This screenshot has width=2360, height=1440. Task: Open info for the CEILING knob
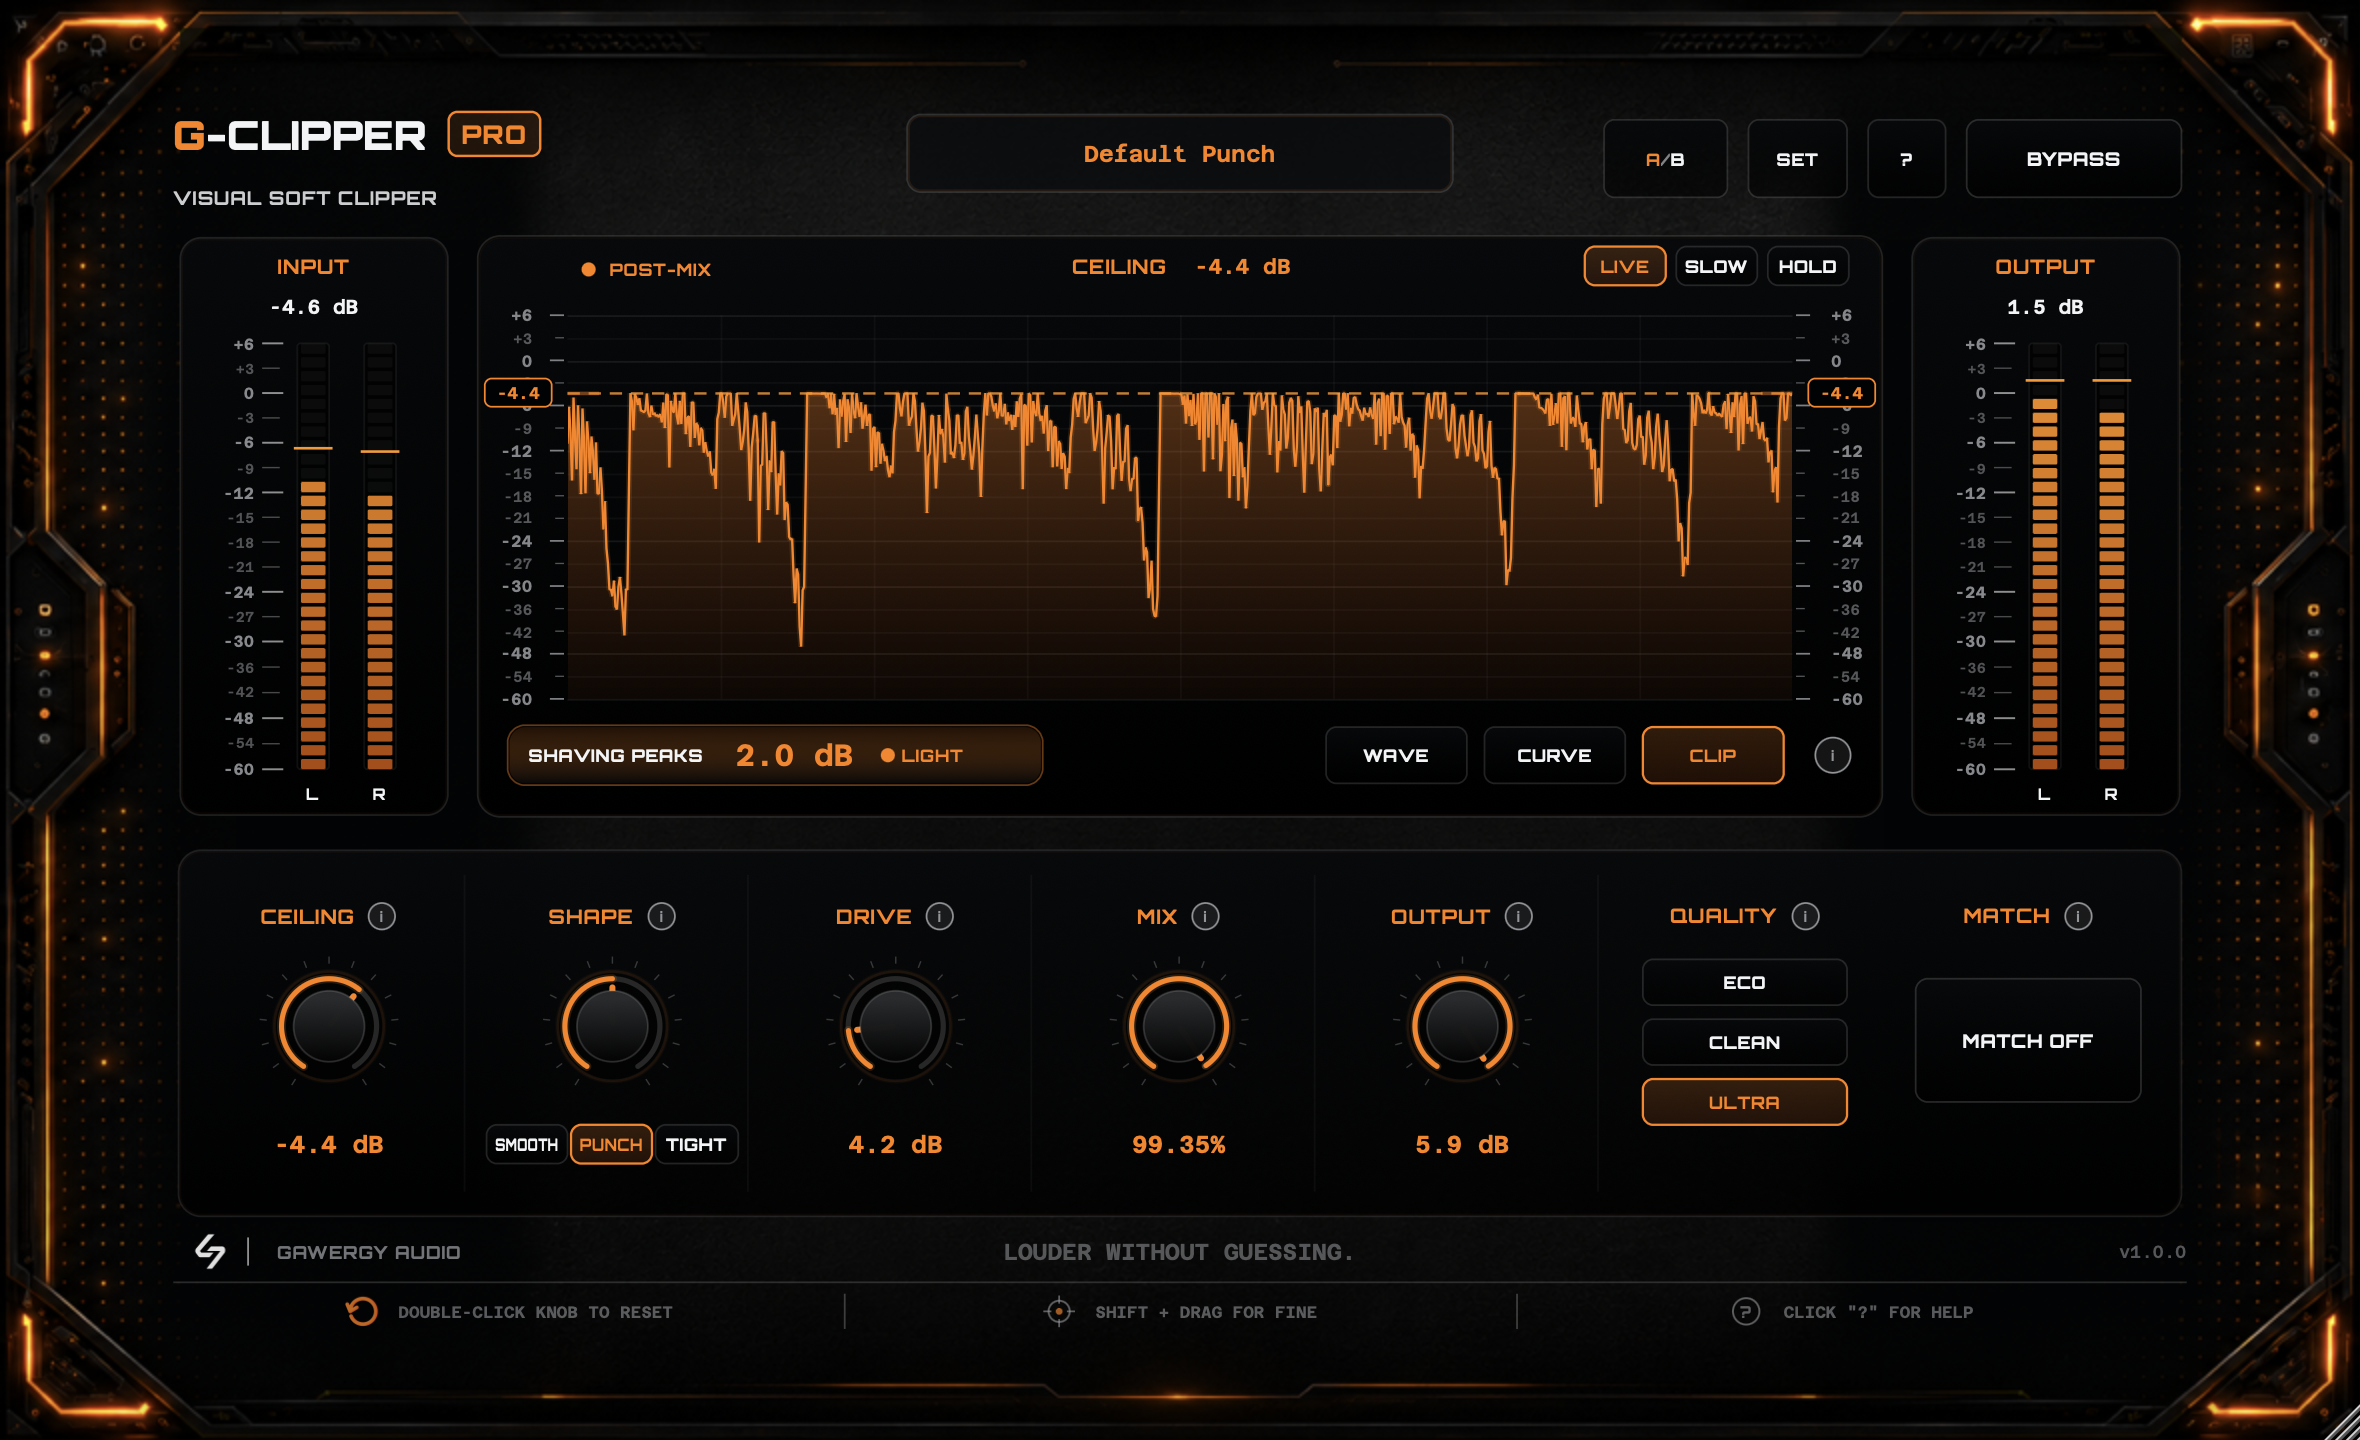tap(382, 916)
